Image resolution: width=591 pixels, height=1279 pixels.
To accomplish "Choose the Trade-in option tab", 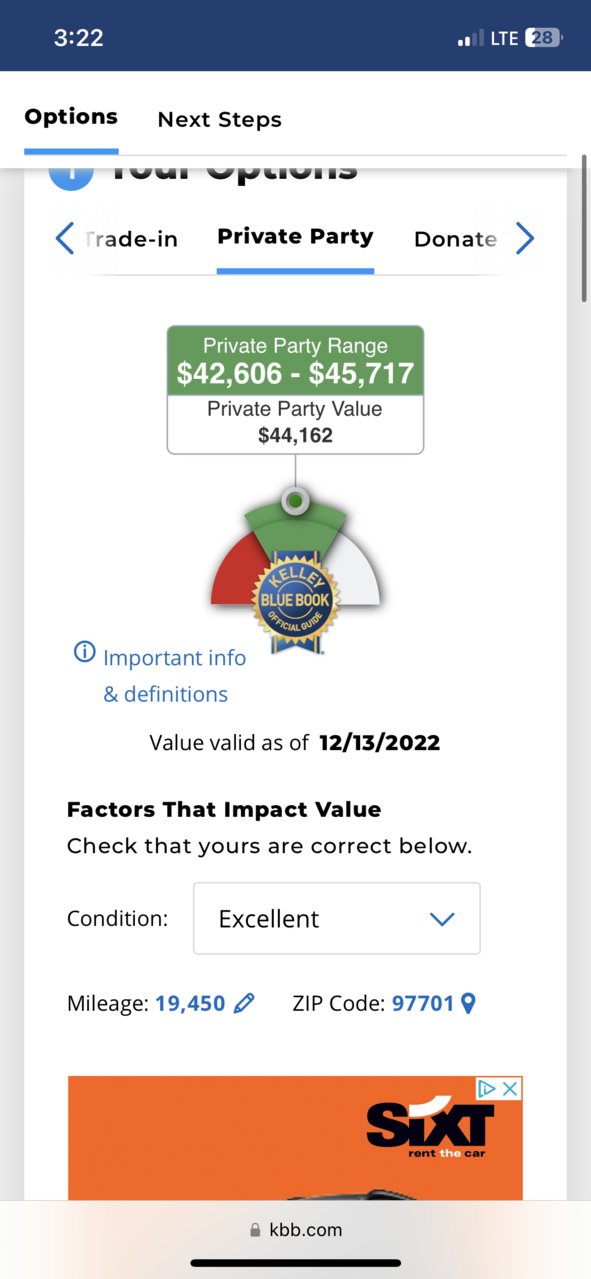I will (131, 239).
